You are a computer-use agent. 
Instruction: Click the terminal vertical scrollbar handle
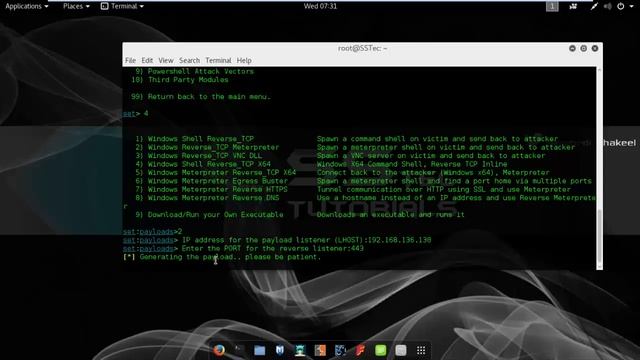point(599,237)
